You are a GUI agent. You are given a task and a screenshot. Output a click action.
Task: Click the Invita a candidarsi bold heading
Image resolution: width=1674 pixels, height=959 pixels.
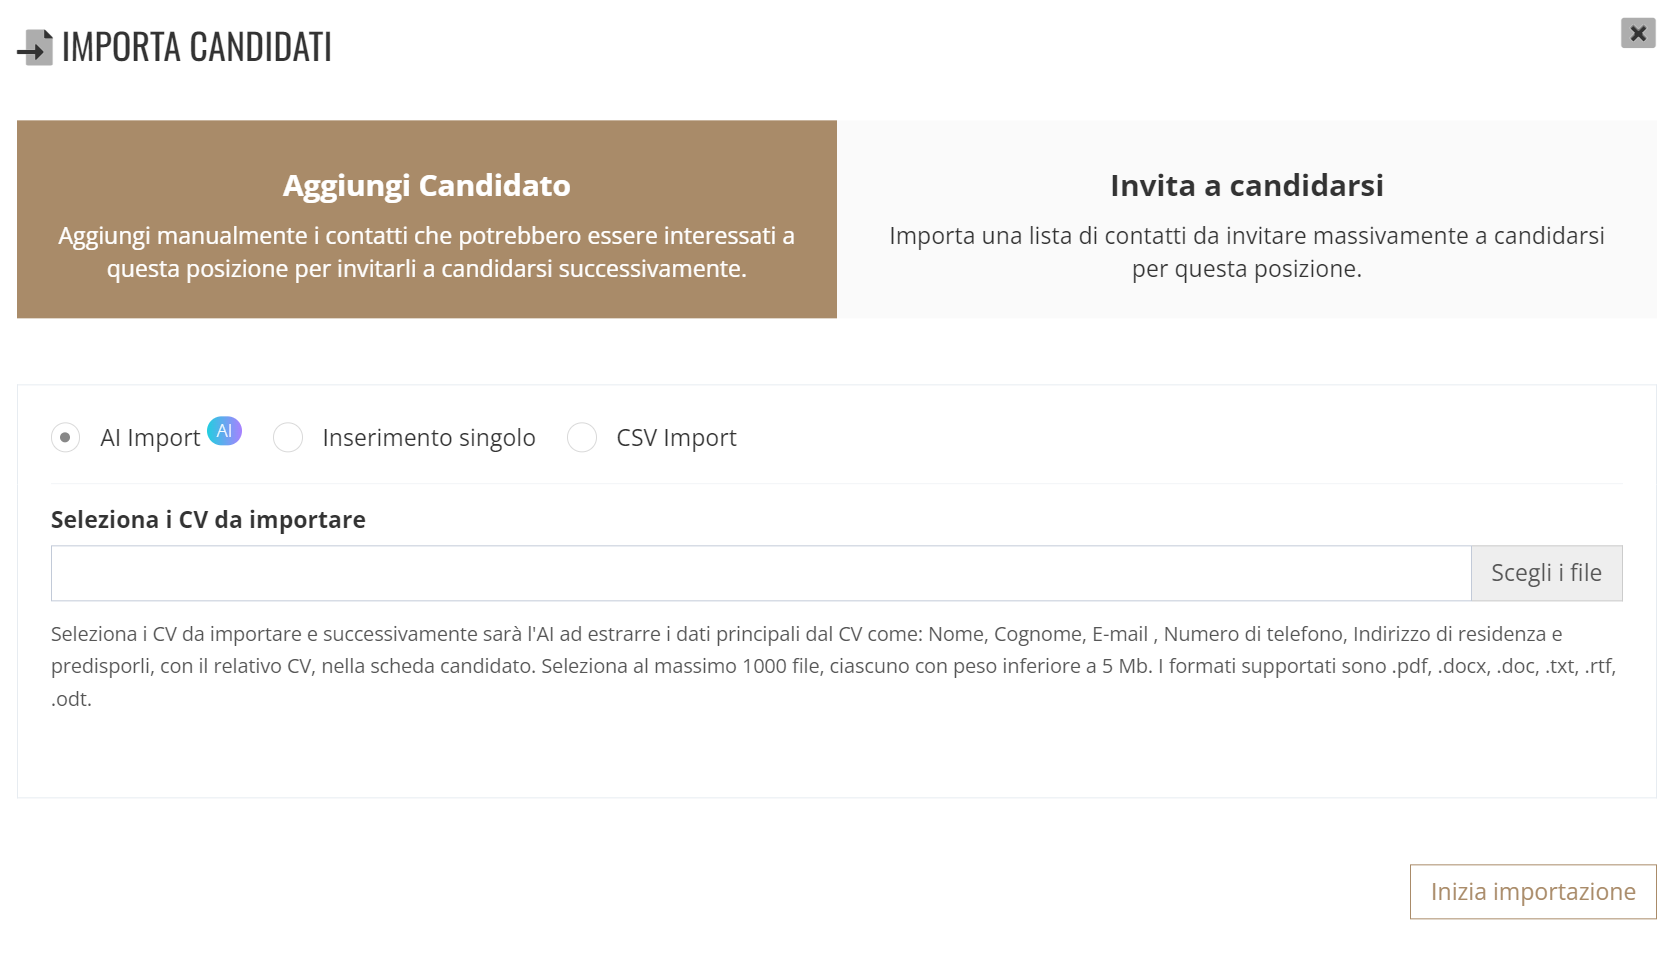[x=1247, y=185]
